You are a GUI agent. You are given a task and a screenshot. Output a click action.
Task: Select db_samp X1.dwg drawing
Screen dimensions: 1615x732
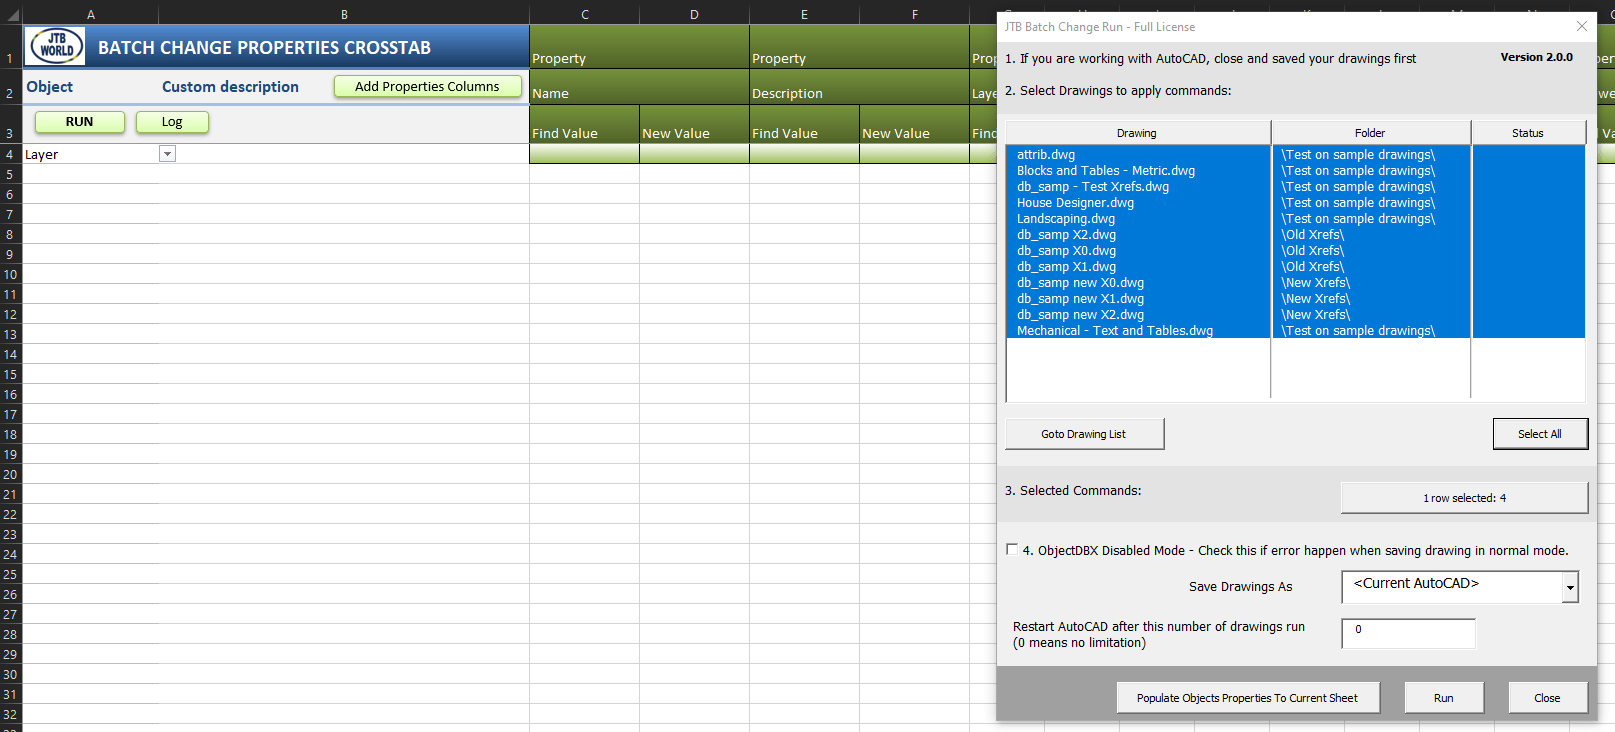click(x=1067, y=267)
